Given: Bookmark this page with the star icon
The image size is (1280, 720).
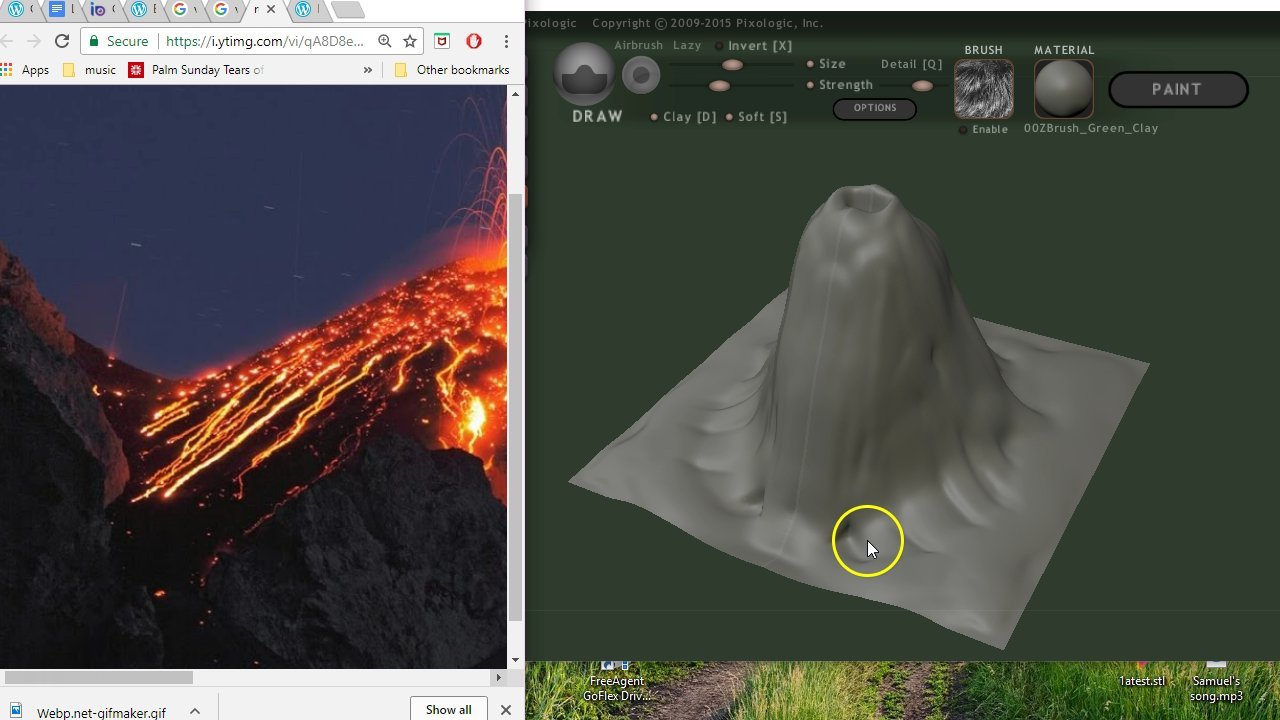Looking at the screenshot, I should [x=411, y=42].
